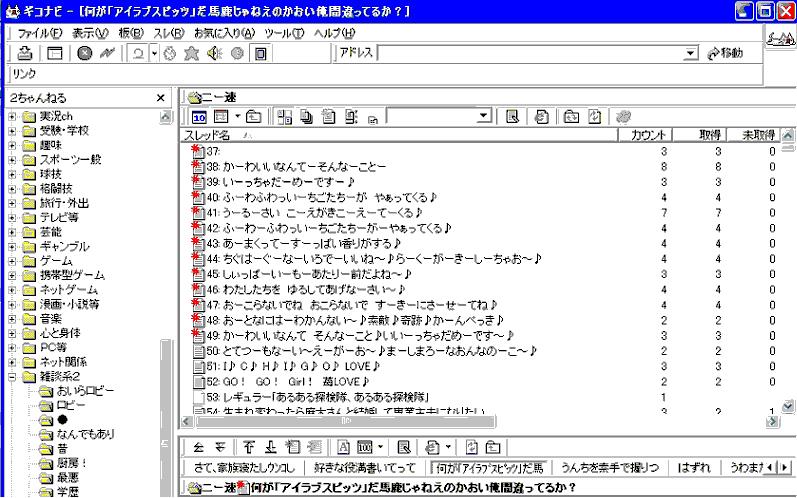This screenshot has height=498, width=797.
Task: Click into the アドレス address field
Action: 532,53
